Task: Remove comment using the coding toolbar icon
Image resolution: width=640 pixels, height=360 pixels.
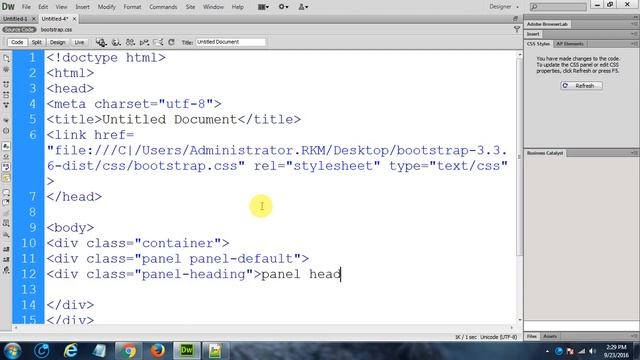Action: [x=6, y=202]
